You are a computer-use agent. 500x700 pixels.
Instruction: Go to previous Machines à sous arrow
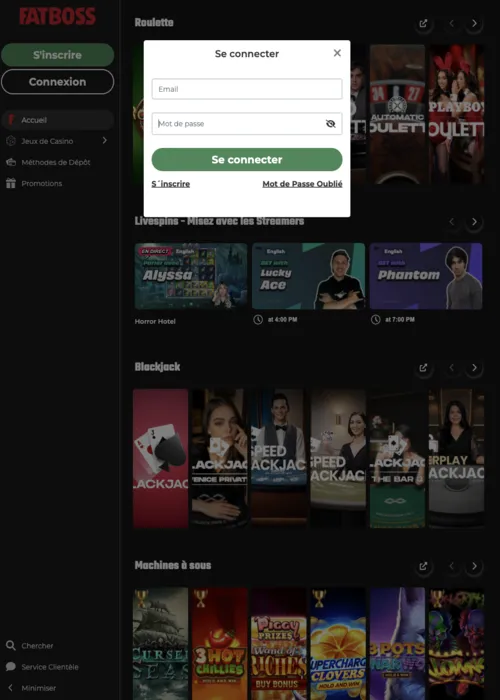(x=452, y=566)
